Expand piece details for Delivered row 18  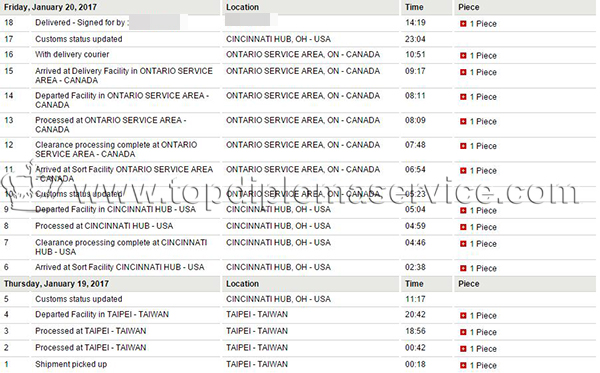point(463,24)
